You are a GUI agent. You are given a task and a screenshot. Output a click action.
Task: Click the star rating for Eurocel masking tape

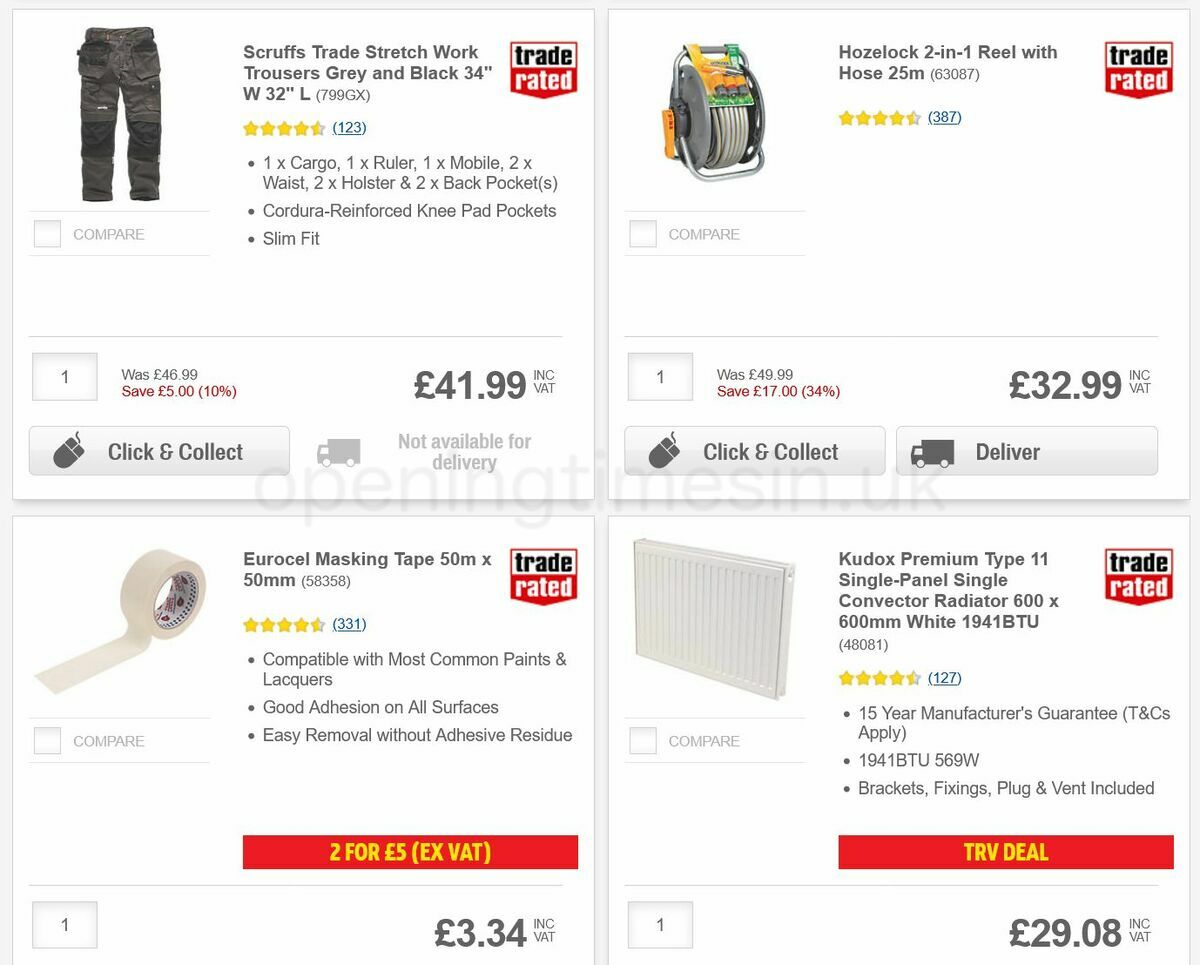[285, 624]
